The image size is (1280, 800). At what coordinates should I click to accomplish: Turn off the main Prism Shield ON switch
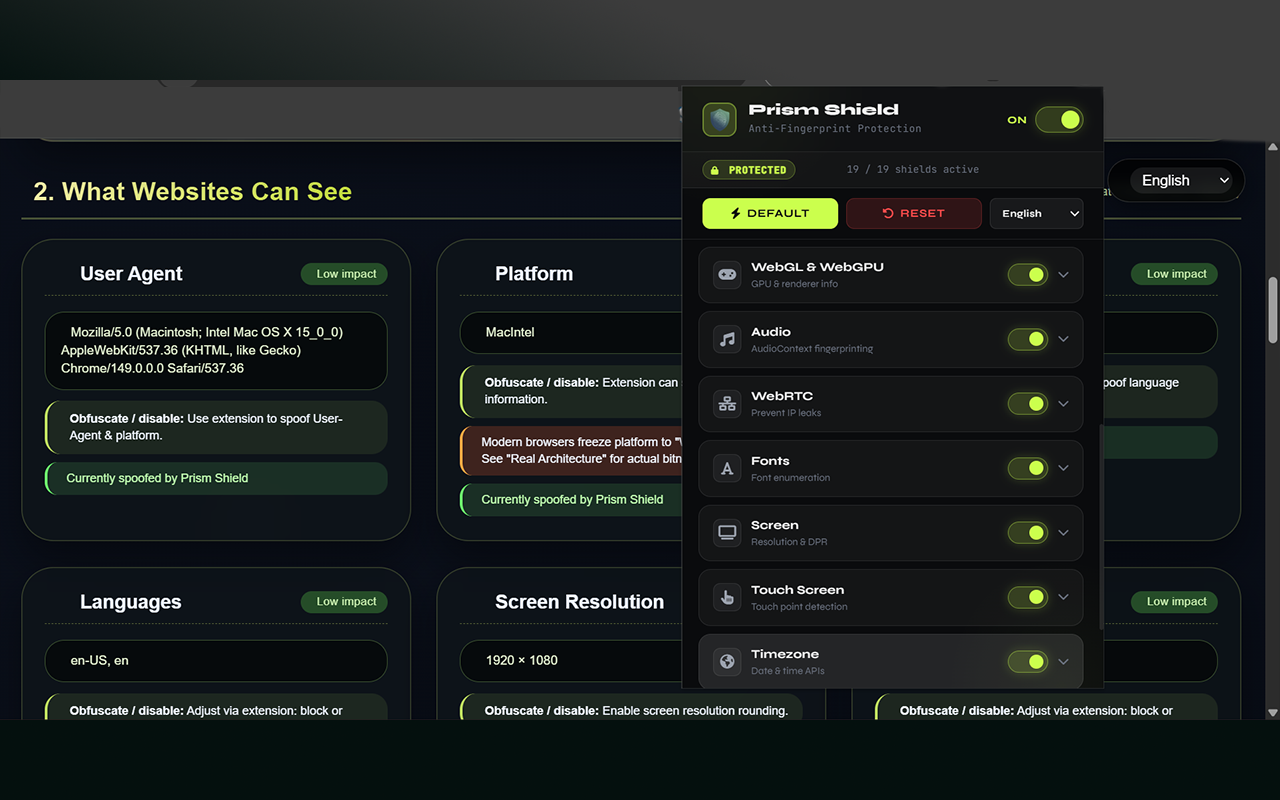[x=1059, y=120]
